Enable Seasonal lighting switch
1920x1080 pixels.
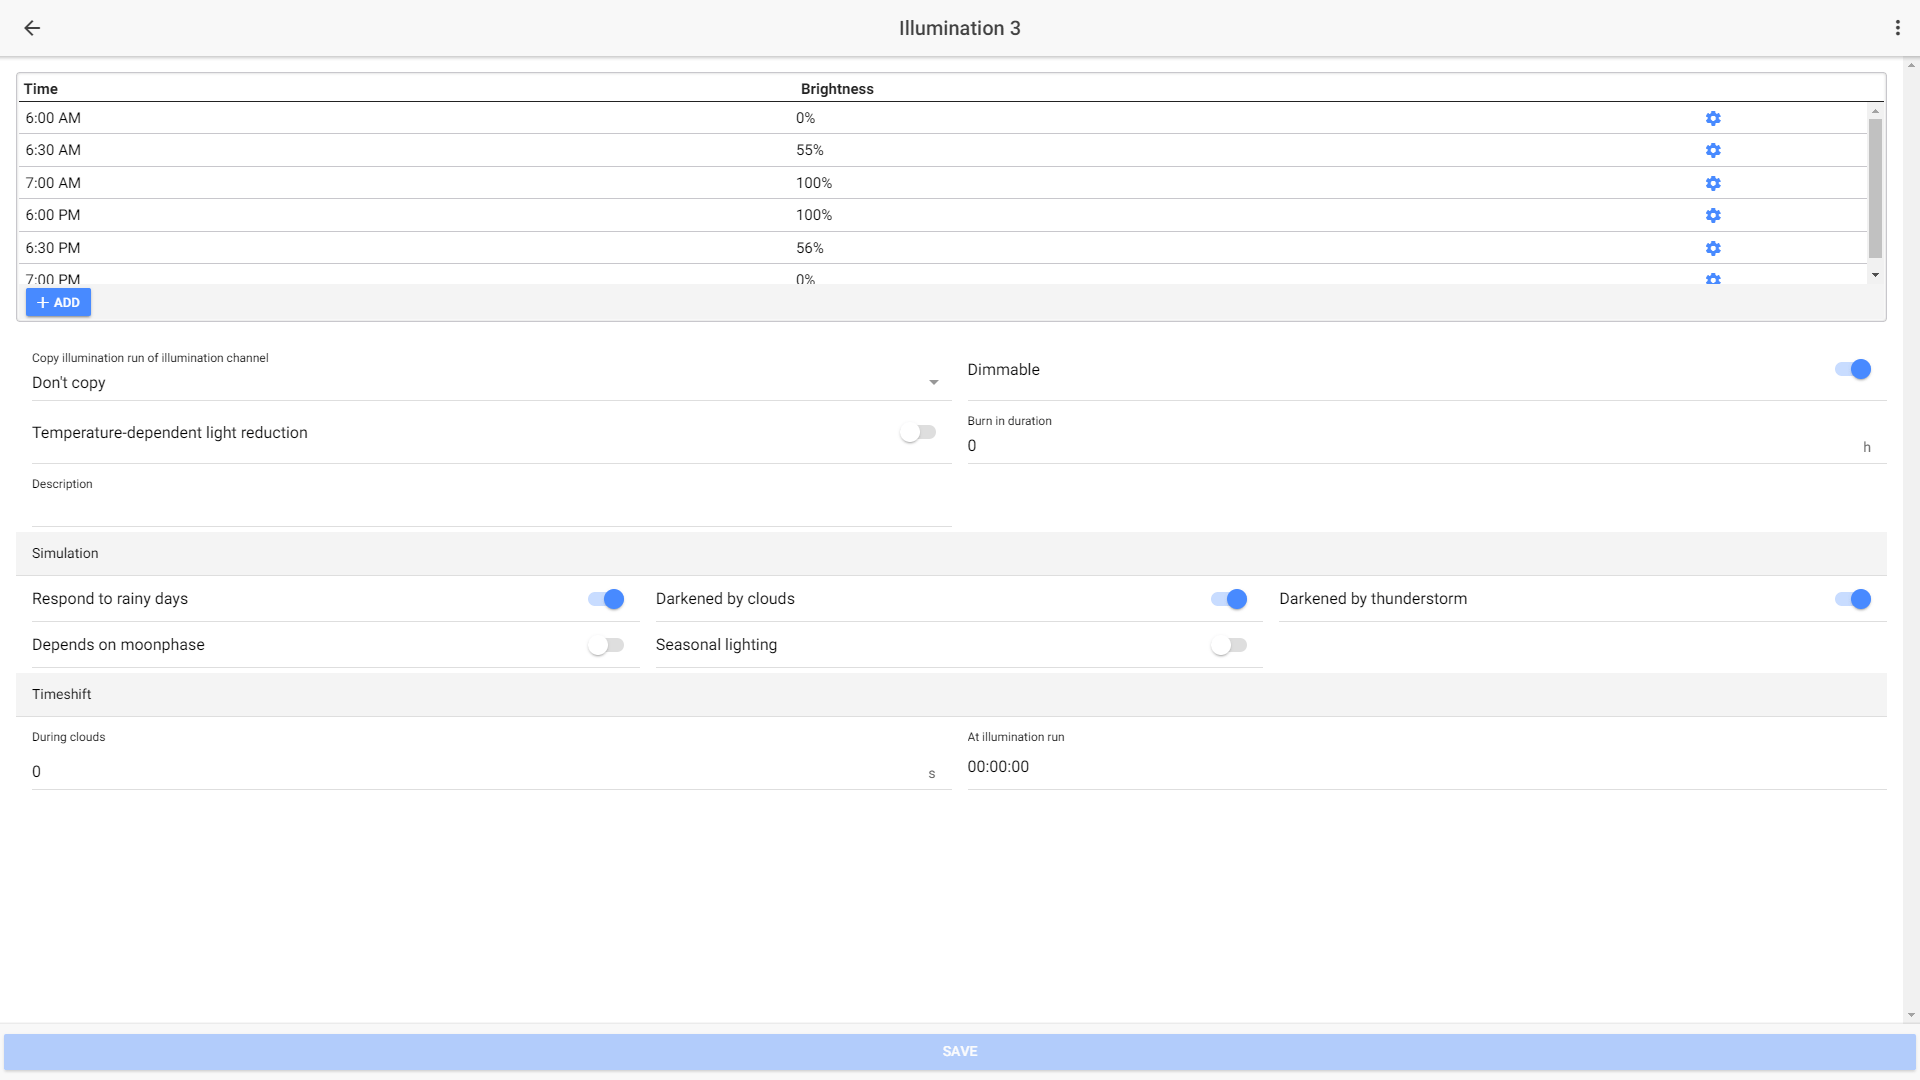click(x=1229, y=645)
